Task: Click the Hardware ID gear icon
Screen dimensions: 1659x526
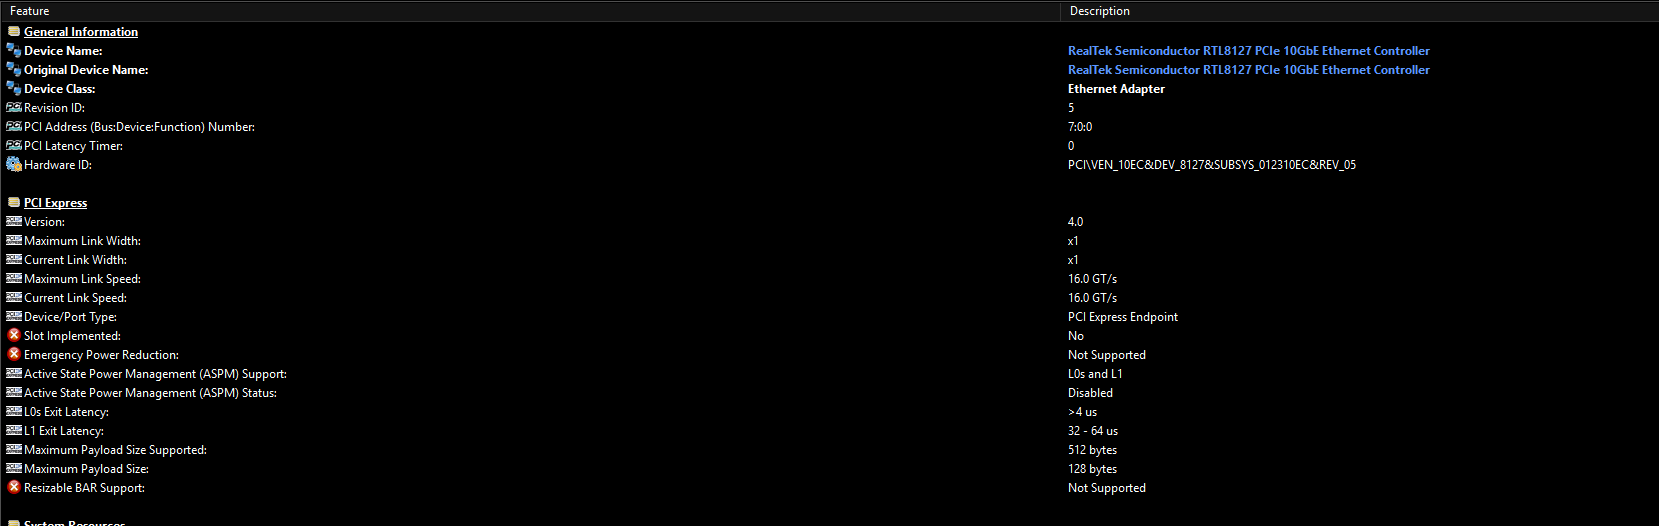Action: 14,165
